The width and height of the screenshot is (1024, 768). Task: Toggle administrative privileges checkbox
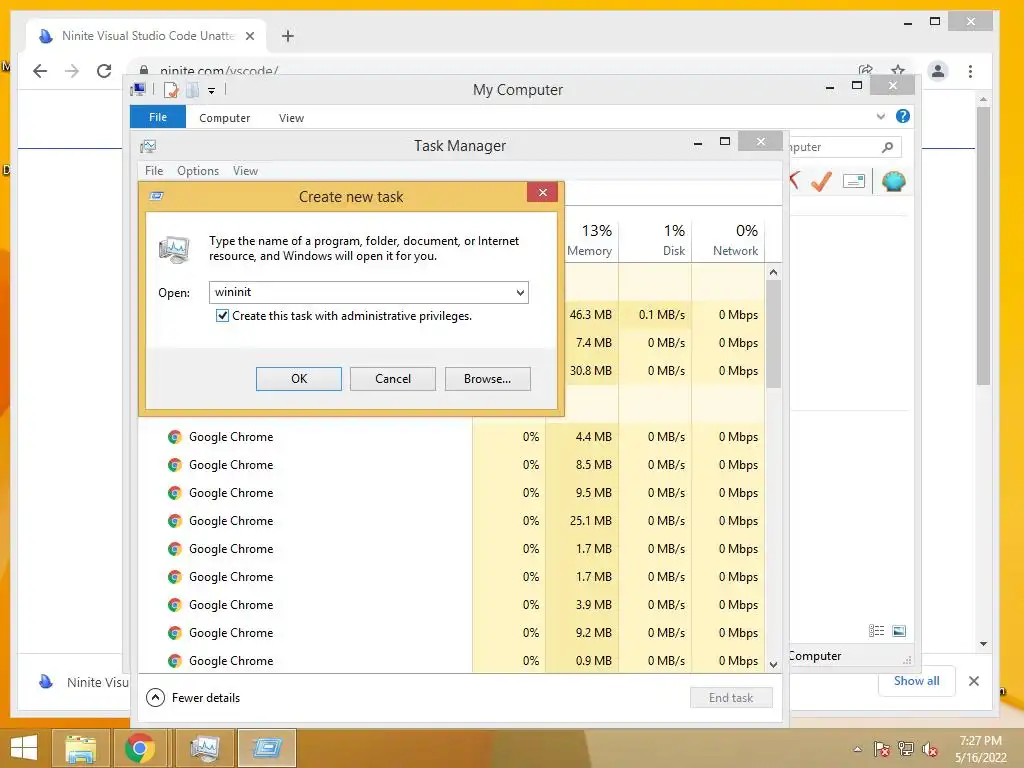(x=222, y=315)
